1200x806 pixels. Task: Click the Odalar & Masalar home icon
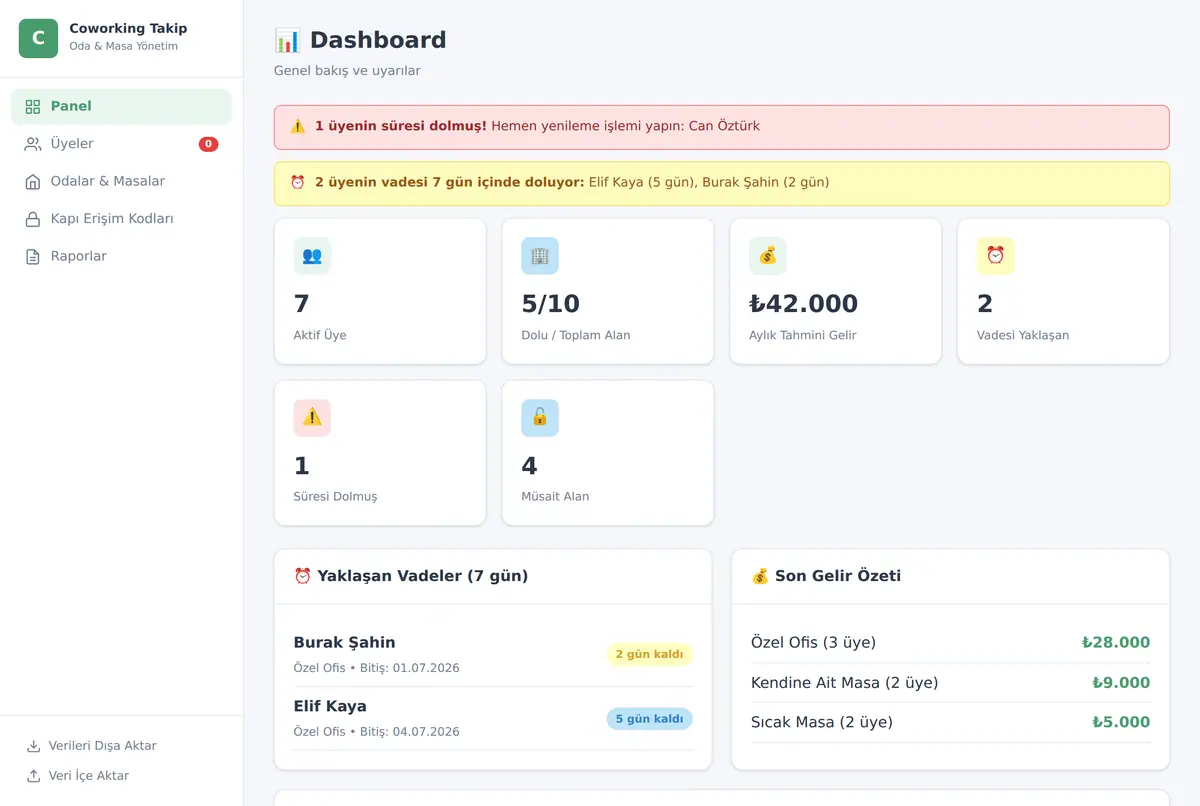(33, 182)
